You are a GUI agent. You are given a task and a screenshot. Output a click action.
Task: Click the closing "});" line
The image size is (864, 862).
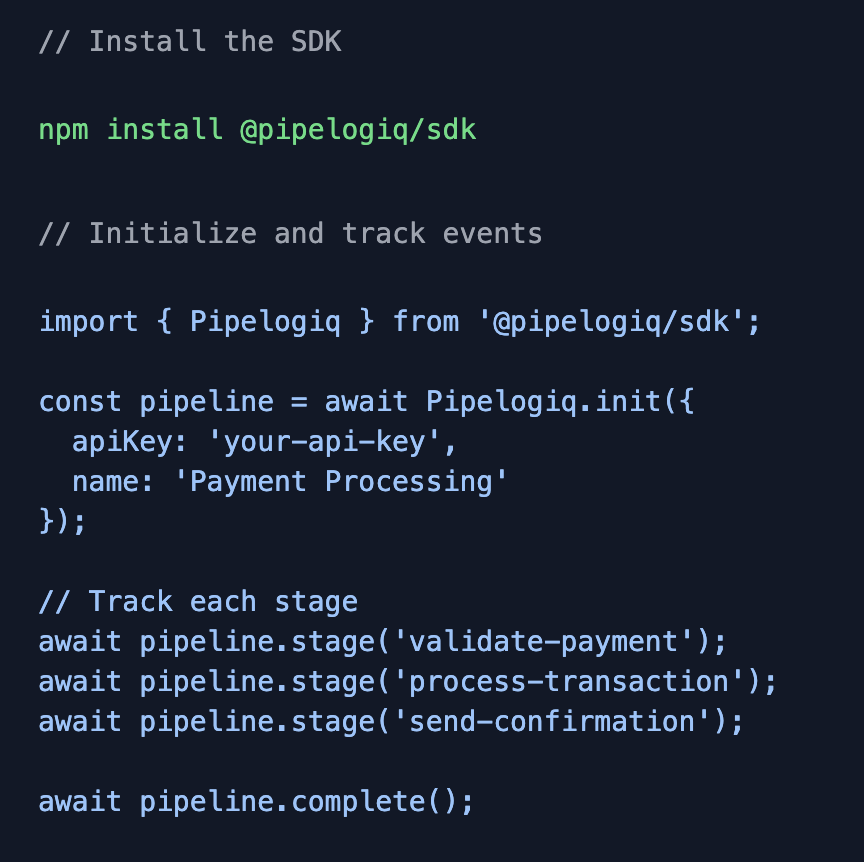pos(63,522)
